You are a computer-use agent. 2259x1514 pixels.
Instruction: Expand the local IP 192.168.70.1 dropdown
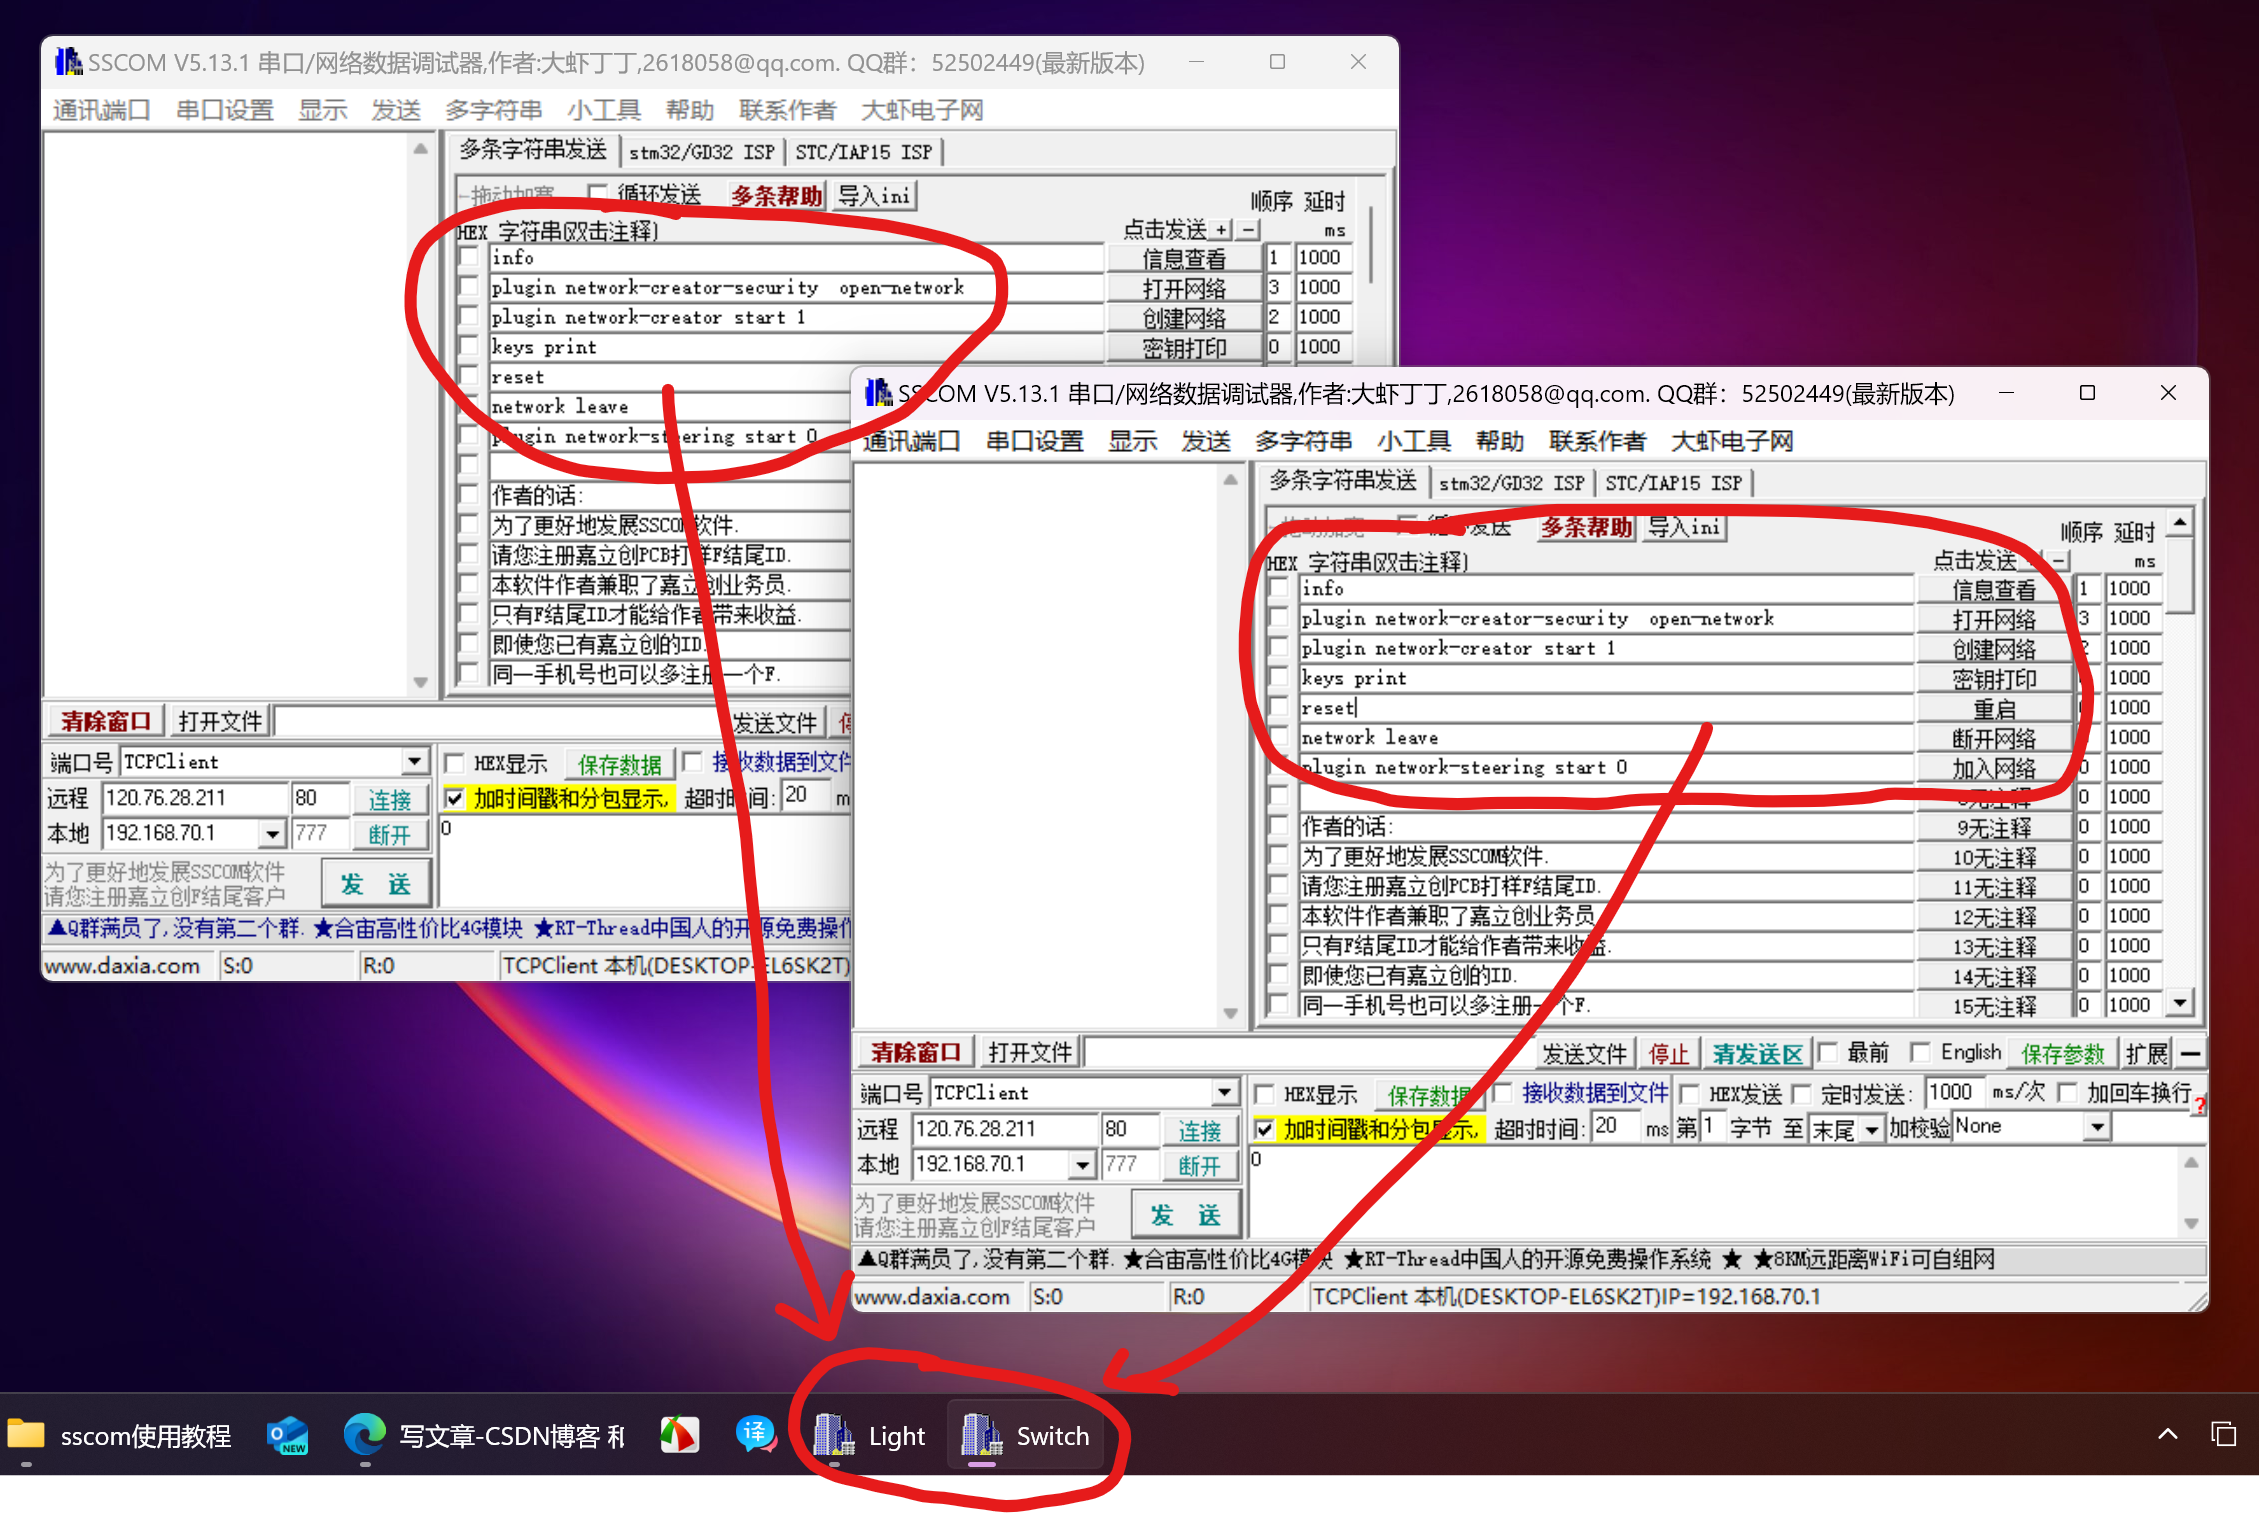[1082, 1165]
